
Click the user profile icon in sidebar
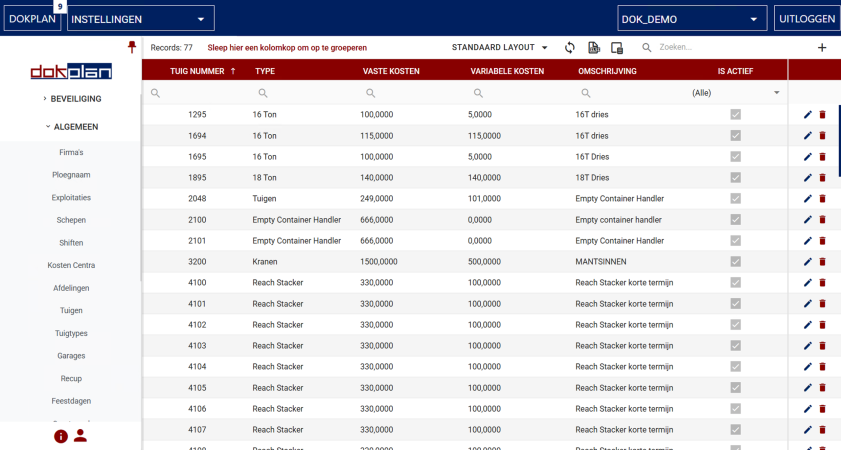click(81, 436)
